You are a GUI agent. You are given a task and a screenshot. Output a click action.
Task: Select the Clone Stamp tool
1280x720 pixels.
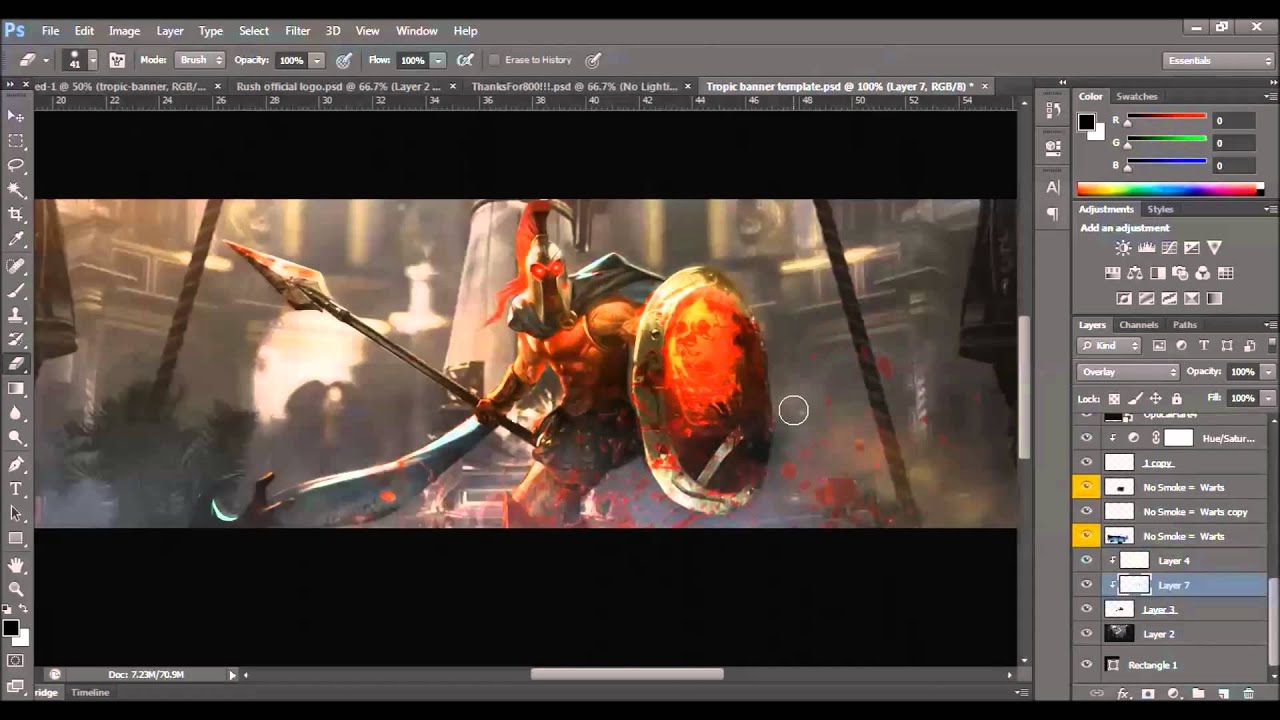pyautogui.click(x=16, y=315)
